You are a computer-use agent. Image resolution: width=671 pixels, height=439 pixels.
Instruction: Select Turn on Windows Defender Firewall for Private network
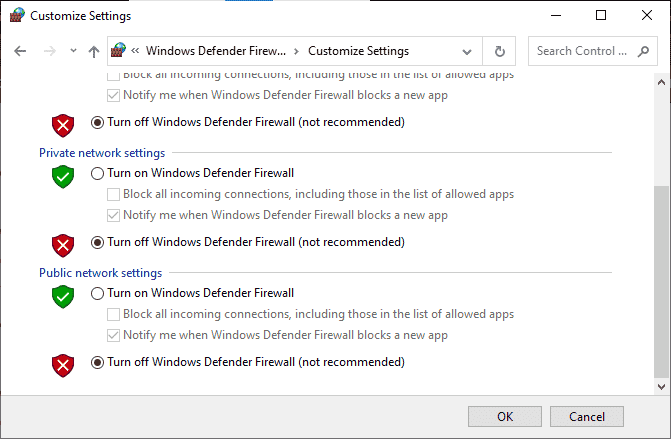pyautogui.click(x=97, y=173)
